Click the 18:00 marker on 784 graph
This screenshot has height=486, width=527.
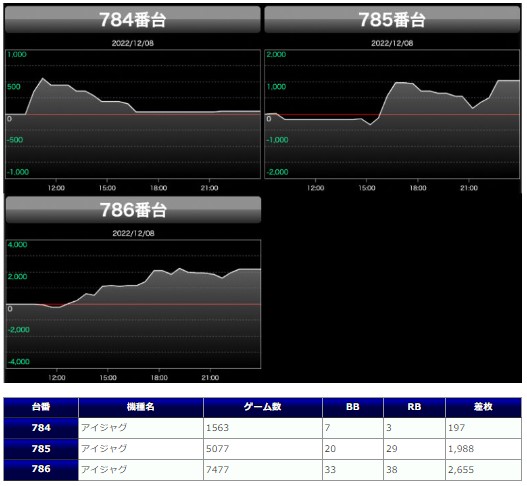[158, 188]
